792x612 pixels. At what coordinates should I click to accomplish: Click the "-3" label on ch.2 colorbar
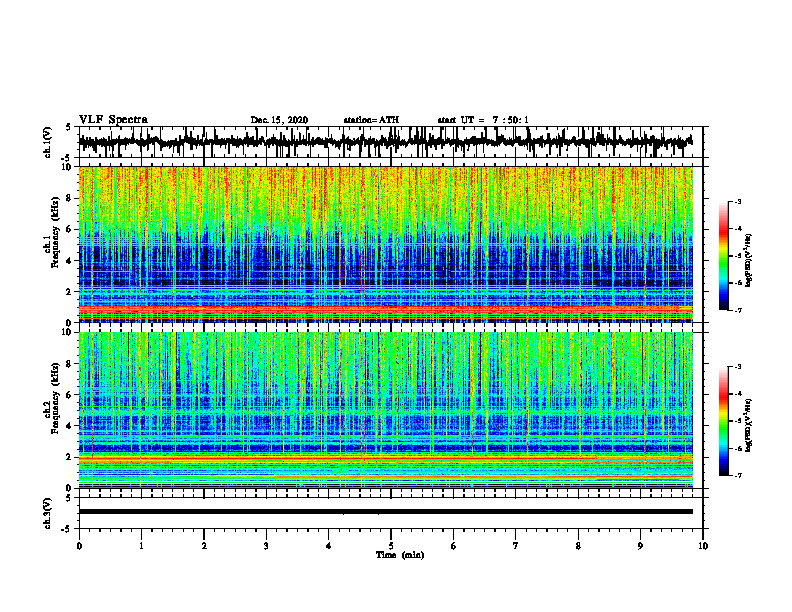(x=737, y=367)
